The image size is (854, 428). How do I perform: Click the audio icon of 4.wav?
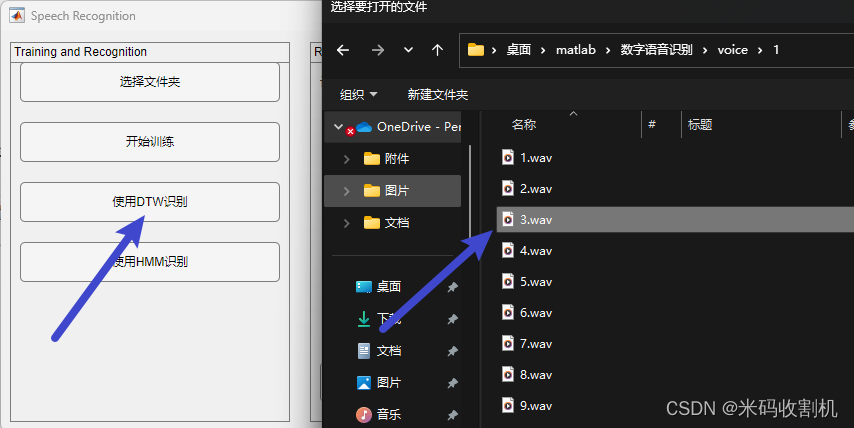point(508,250)
